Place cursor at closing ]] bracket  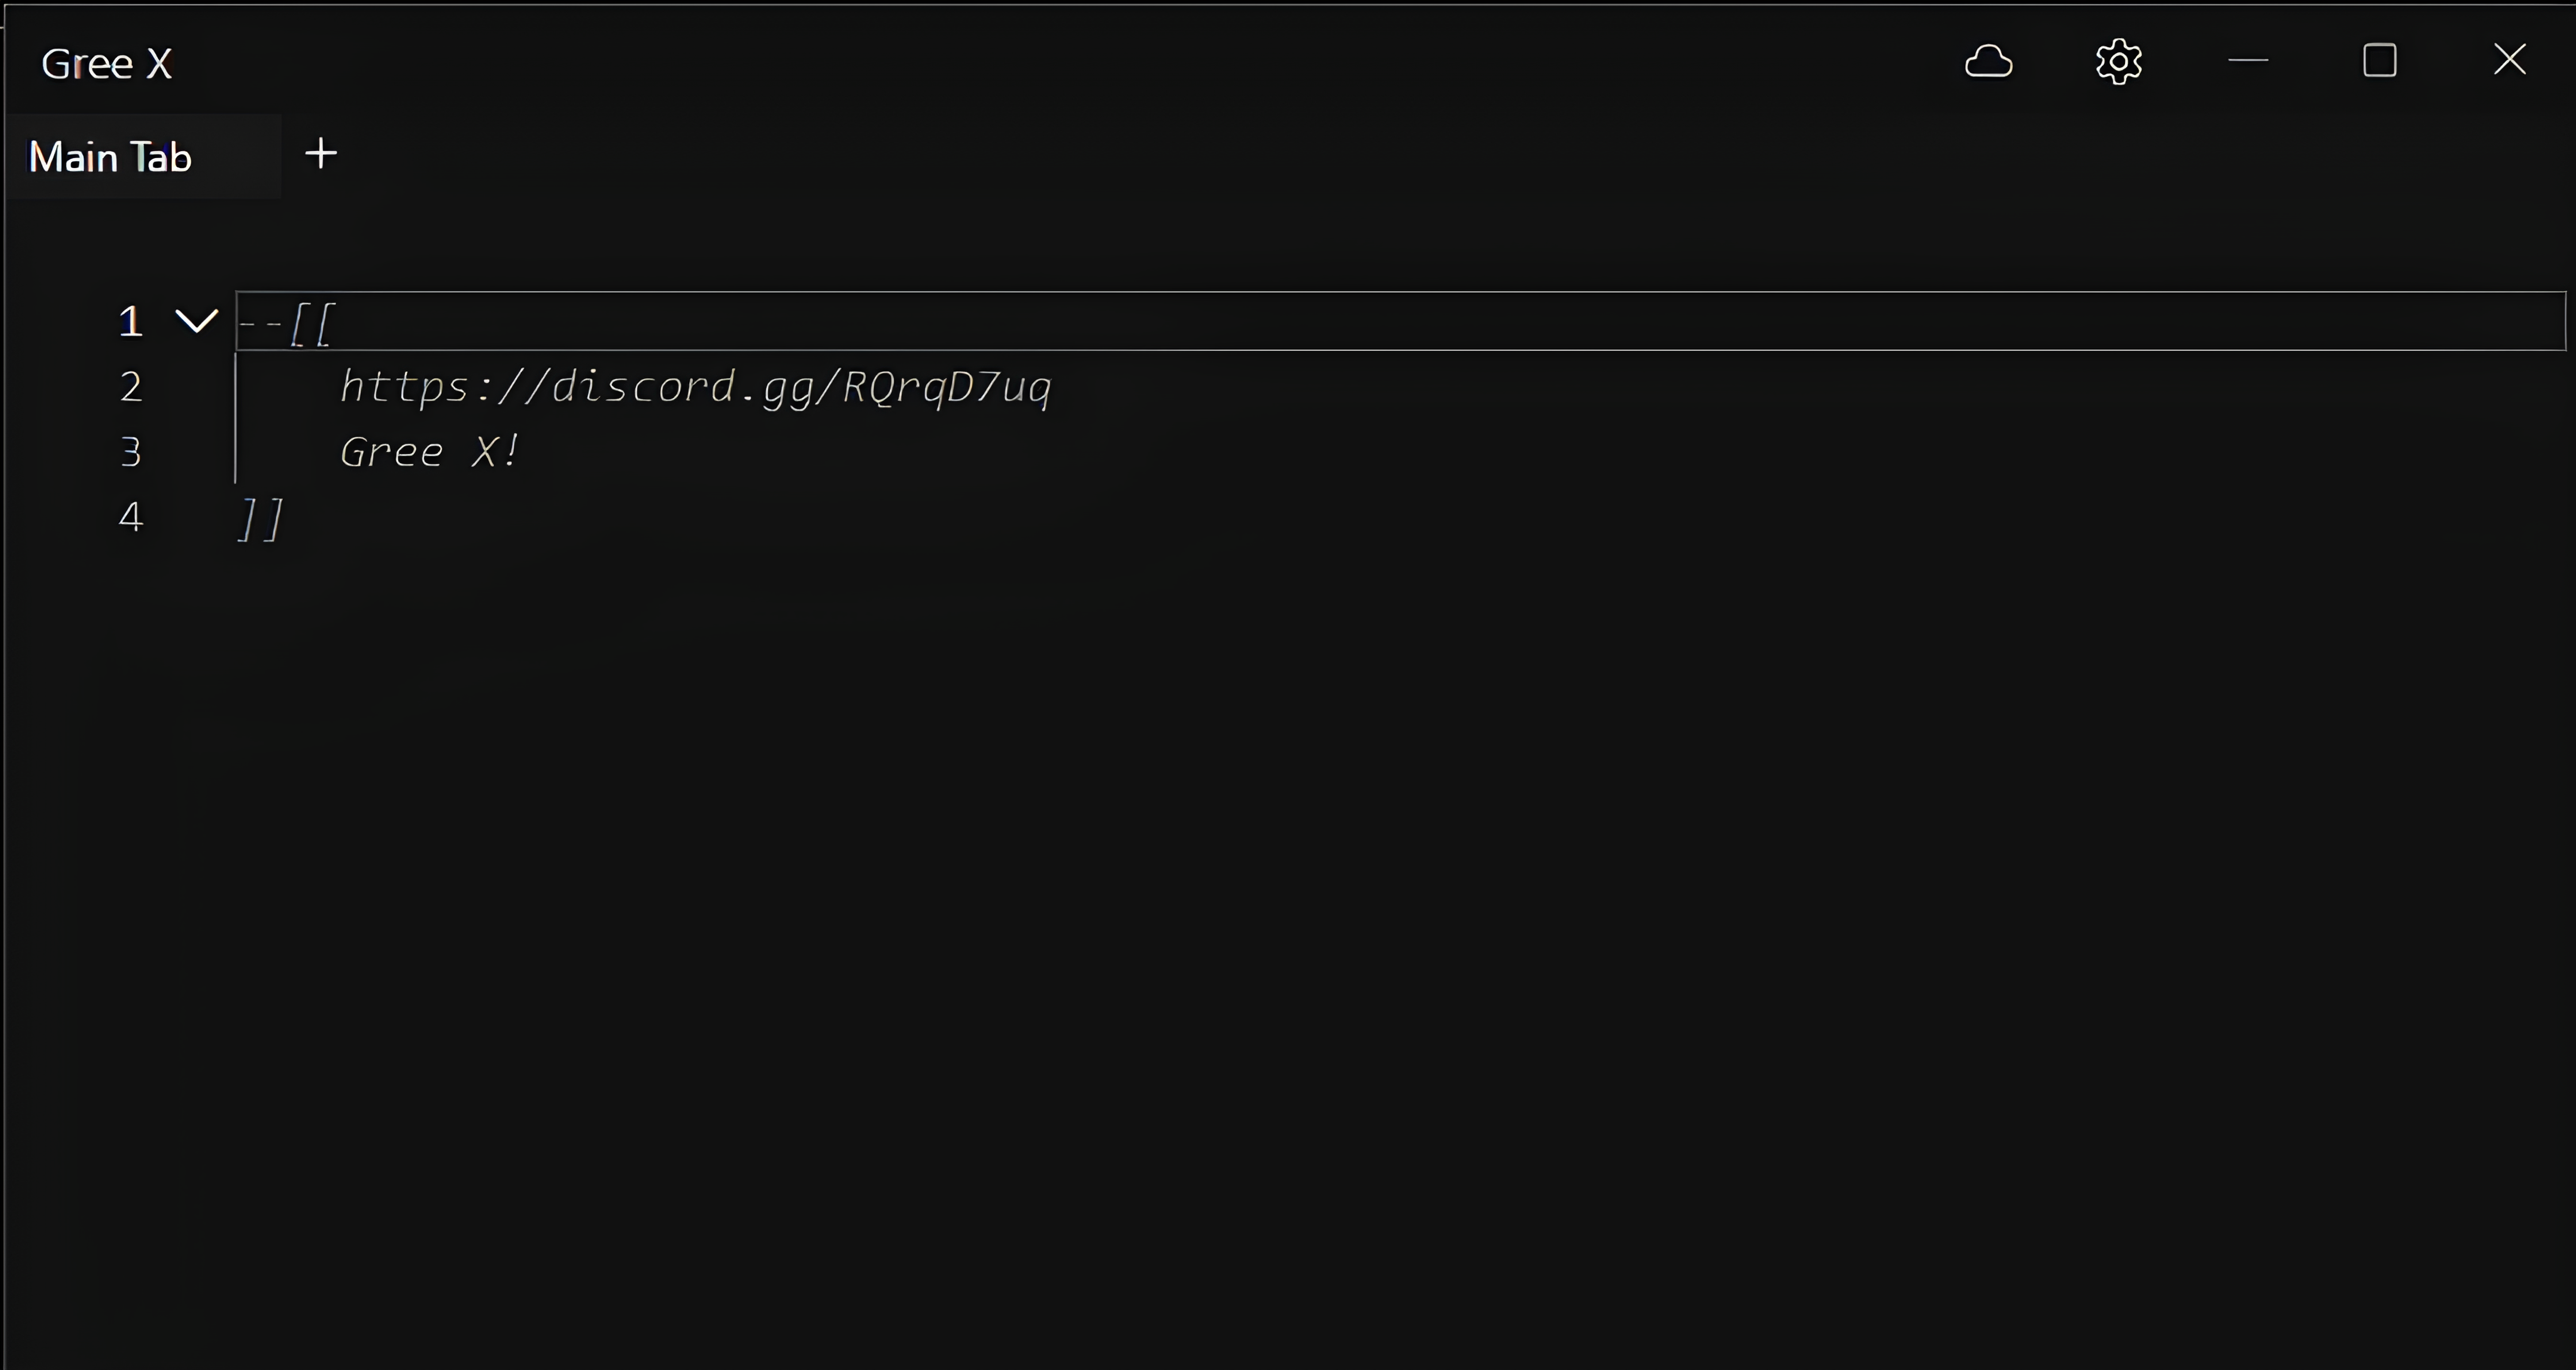click(x=261, y=519)
